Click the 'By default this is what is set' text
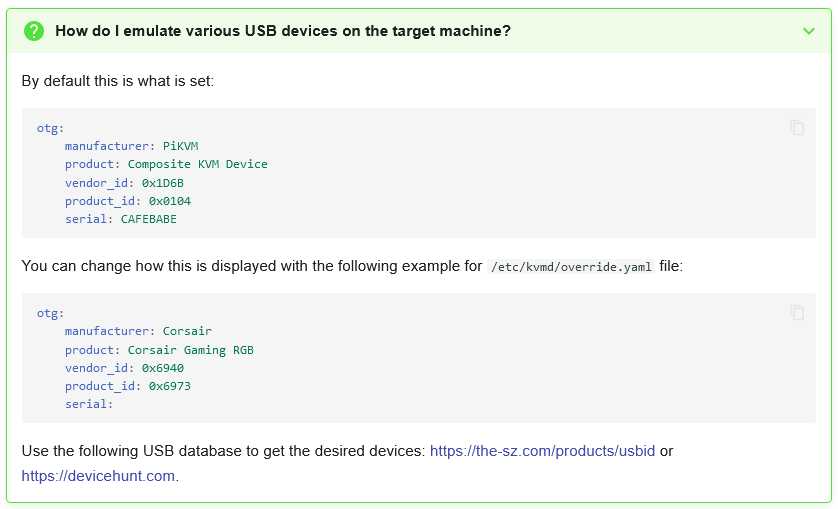838x509 pixels. click(x=118, y=81)
